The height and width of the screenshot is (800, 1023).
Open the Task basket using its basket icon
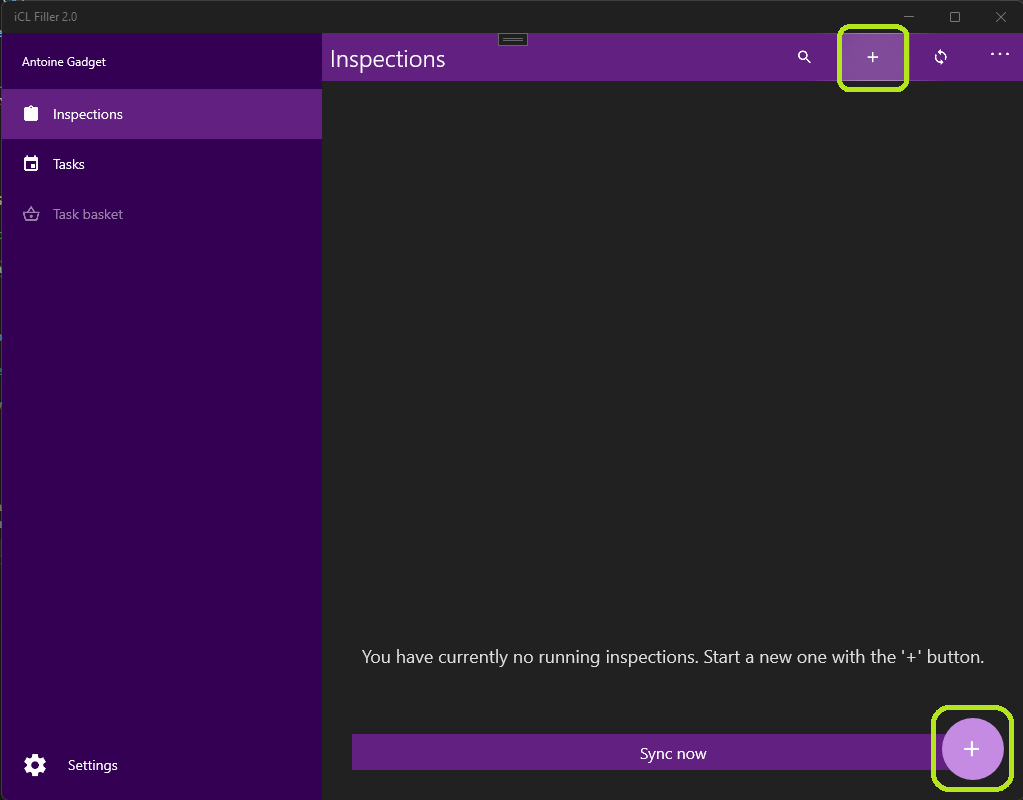[x=31, y=214]
